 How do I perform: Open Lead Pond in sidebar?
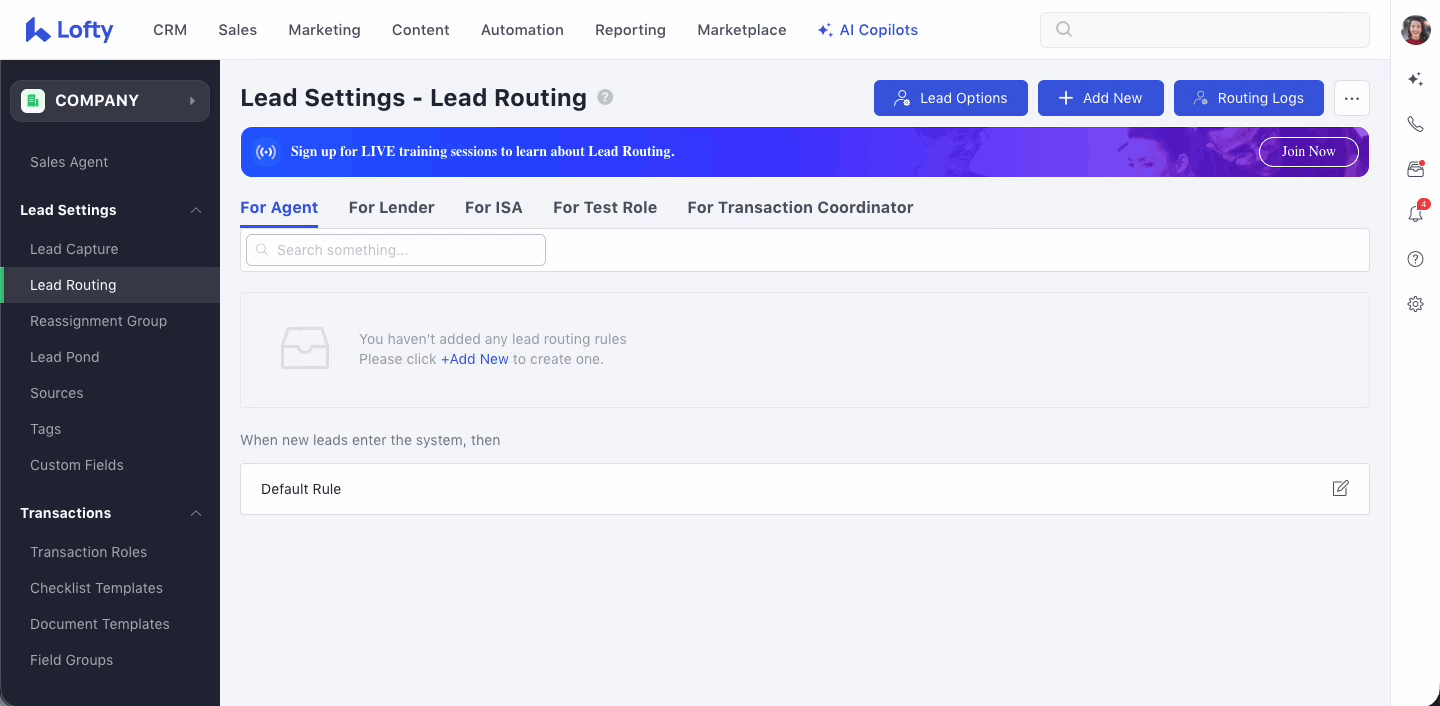(65, 357)
